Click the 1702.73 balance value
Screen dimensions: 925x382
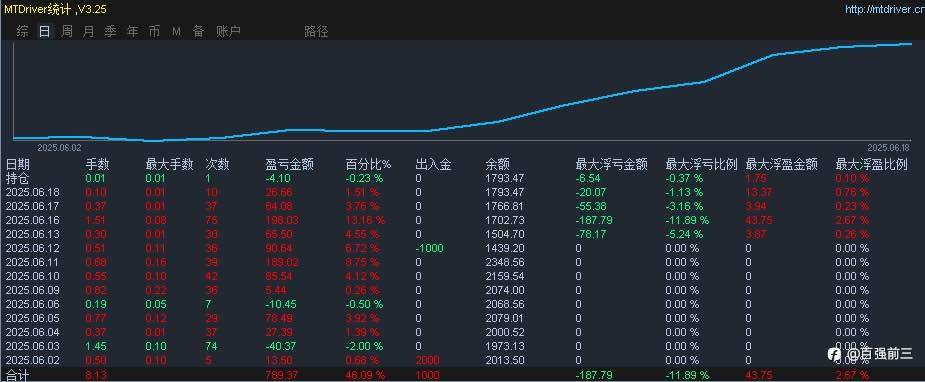click(x=504, y=220)
